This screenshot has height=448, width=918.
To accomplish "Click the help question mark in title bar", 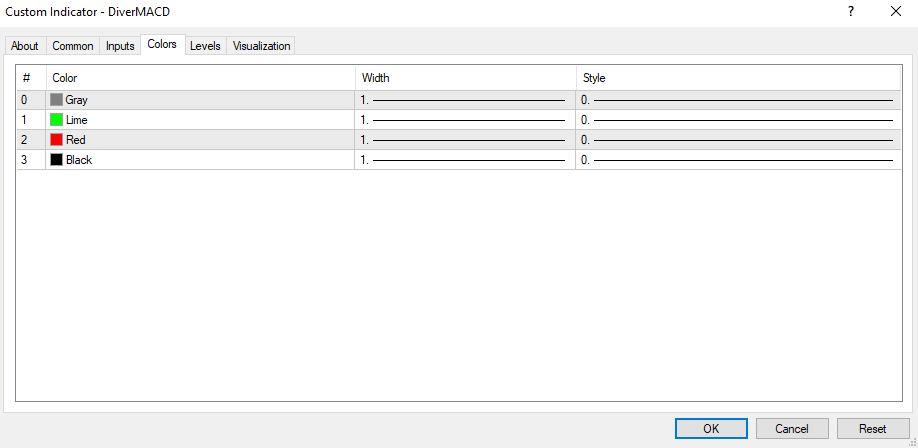I will [851, 12].
